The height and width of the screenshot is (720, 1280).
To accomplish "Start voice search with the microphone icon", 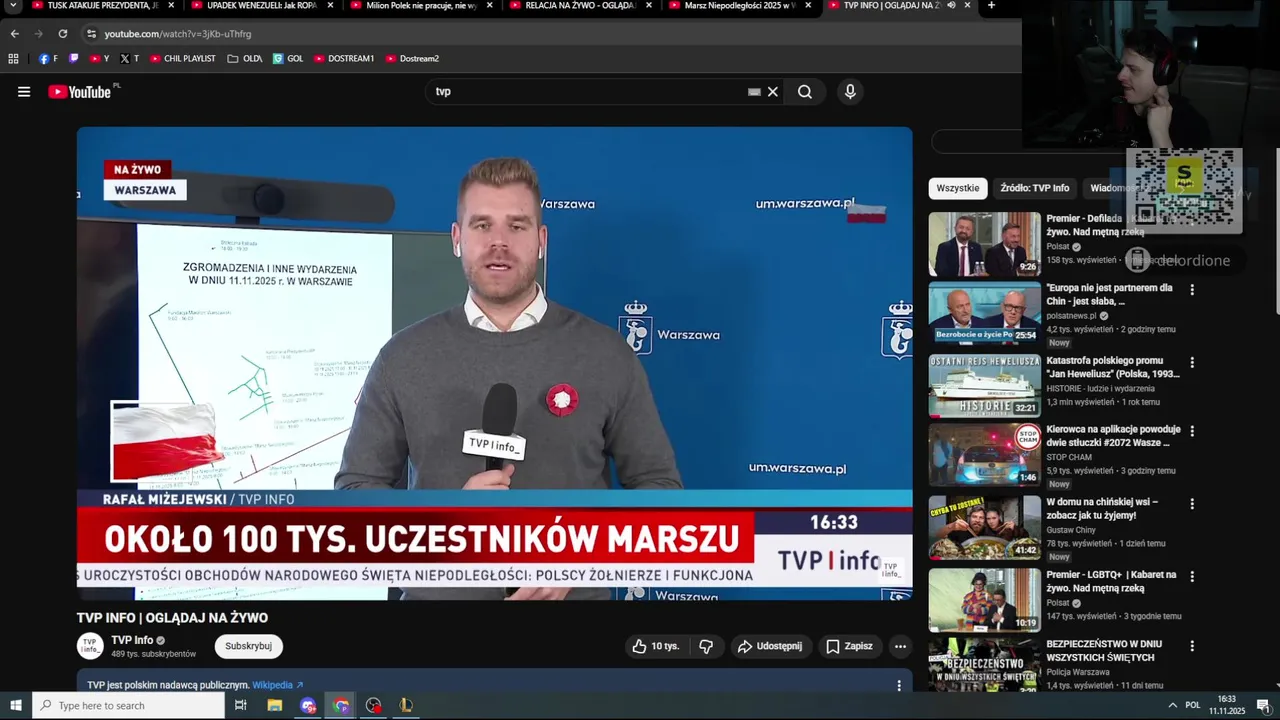I will (x=850, y=92).
